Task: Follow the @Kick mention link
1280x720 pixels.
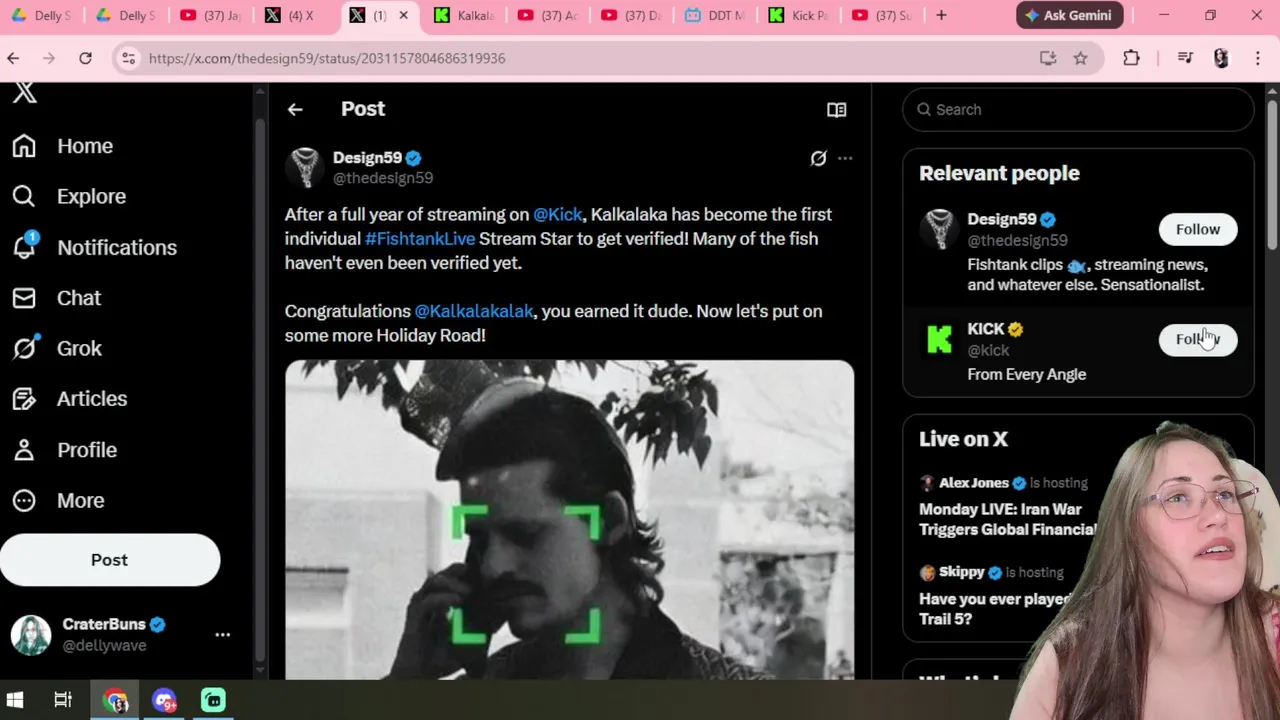Action: pyautogui.click(x=558, y=214)
